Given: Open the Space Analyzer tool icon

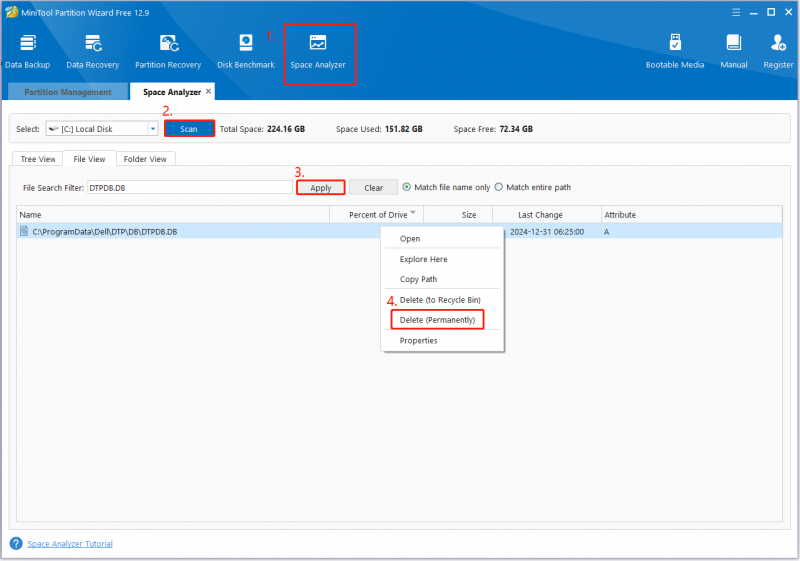Looking at the screenshot, I should click(318, 43).
